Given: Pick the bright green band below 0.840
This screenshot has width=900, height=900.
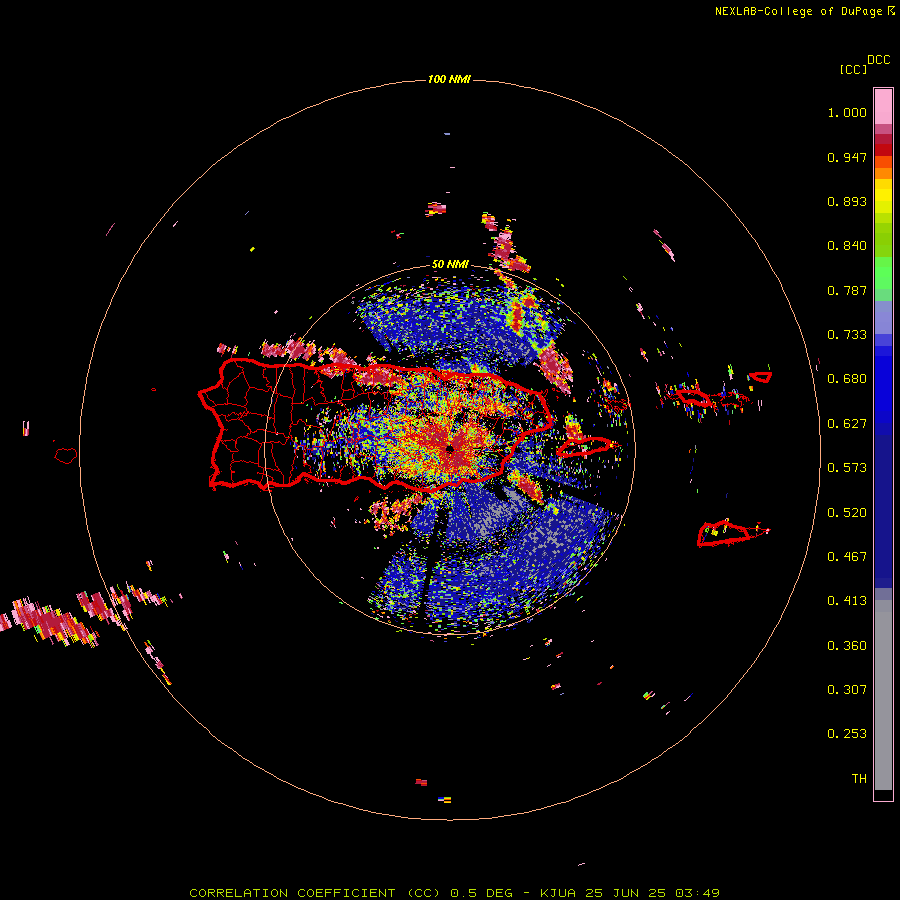Looking at the screenshot, I should (x=883, y=273).
